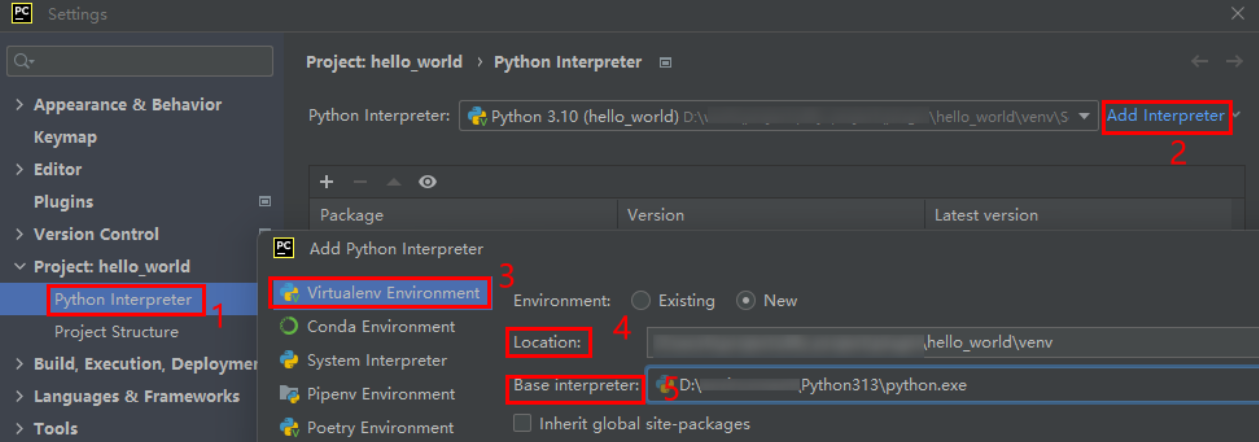
Task: Click the Poetry Environment Python icon
Action: [289, 427]
